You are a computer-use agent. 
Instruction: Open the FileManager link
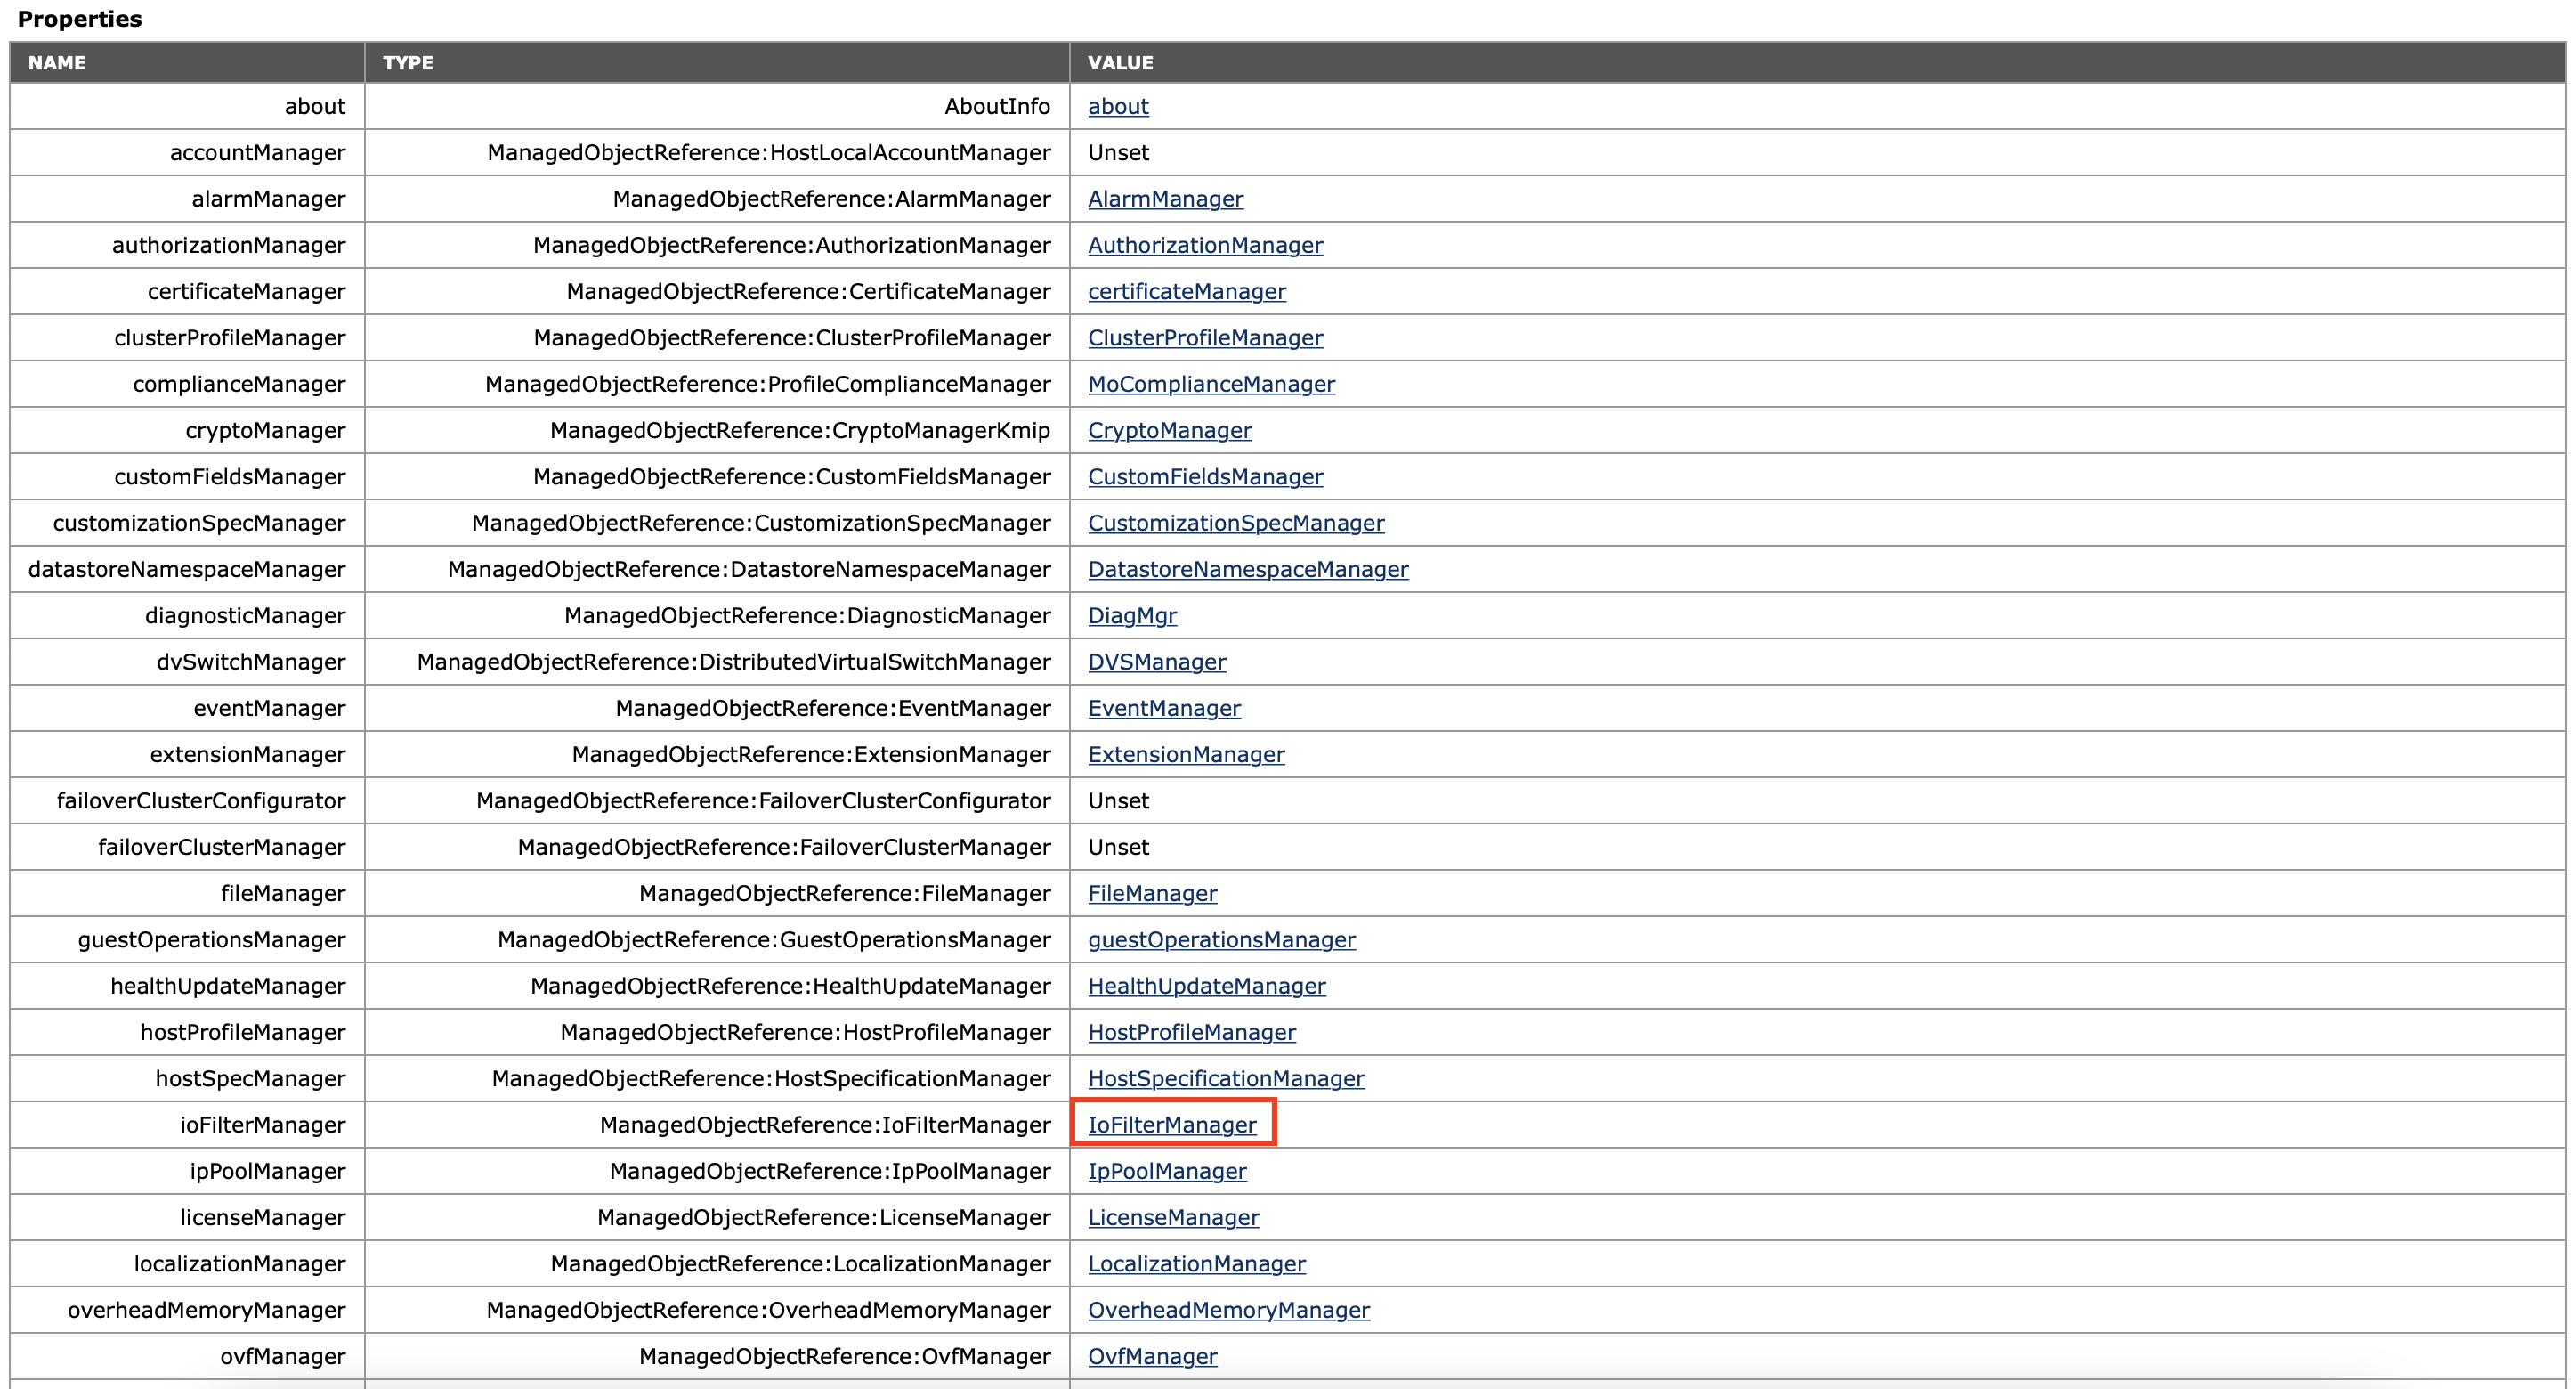click(1152, 893)
